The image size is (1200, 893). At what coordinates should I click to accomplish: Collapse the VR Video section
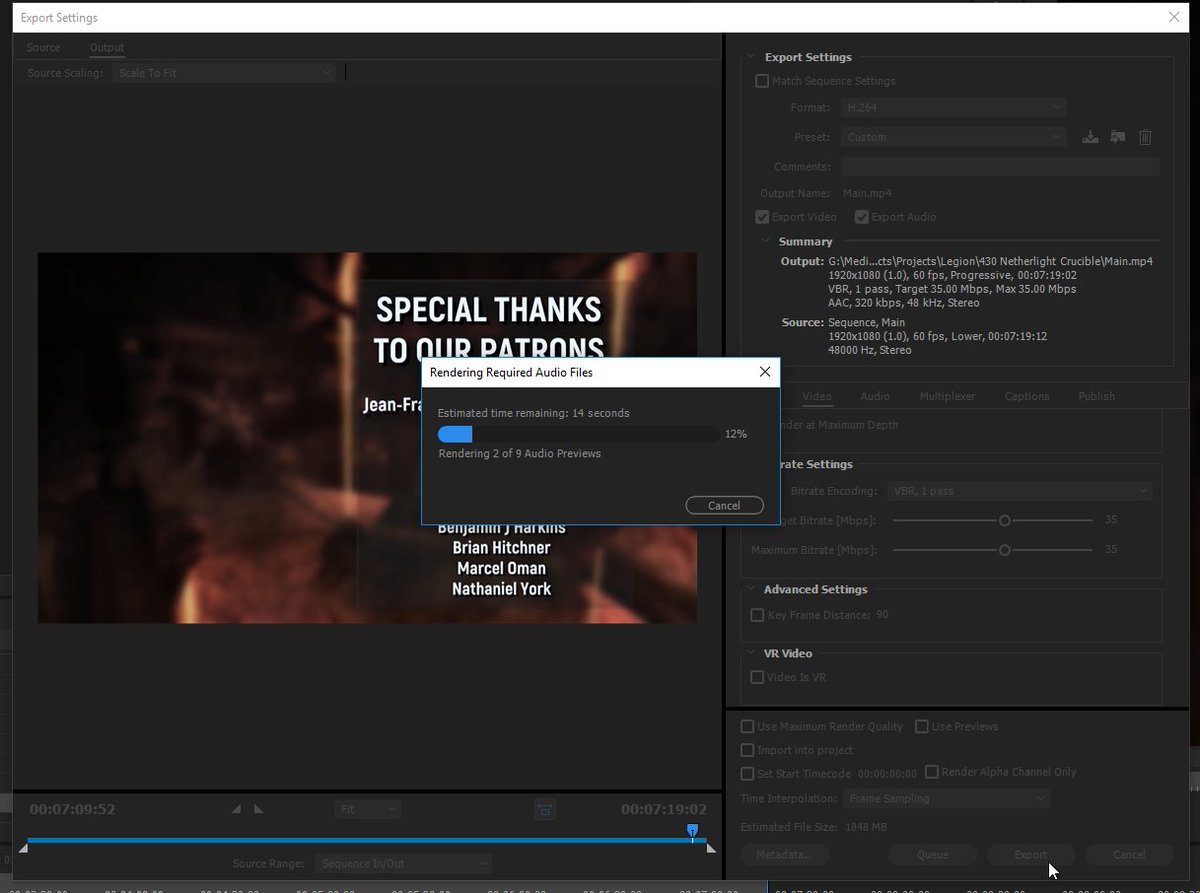[752, 654]
